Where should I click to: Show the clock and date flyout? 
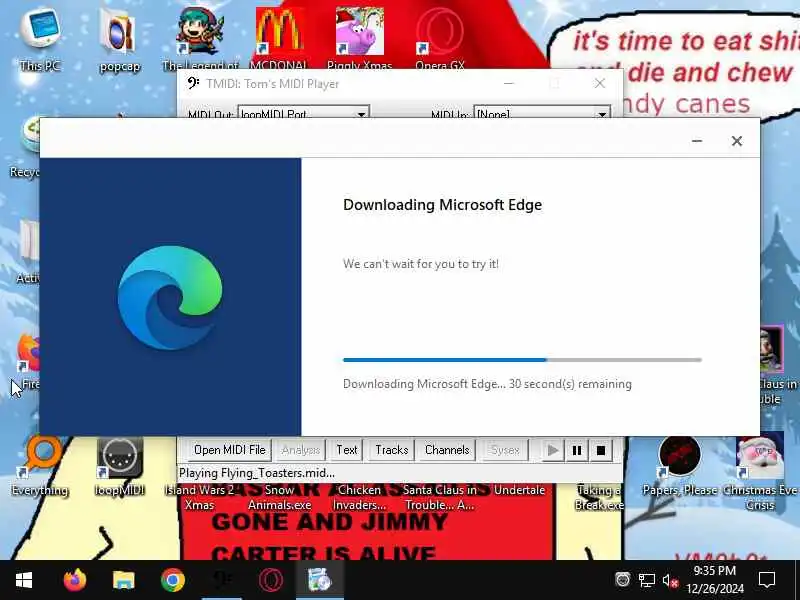715,580
